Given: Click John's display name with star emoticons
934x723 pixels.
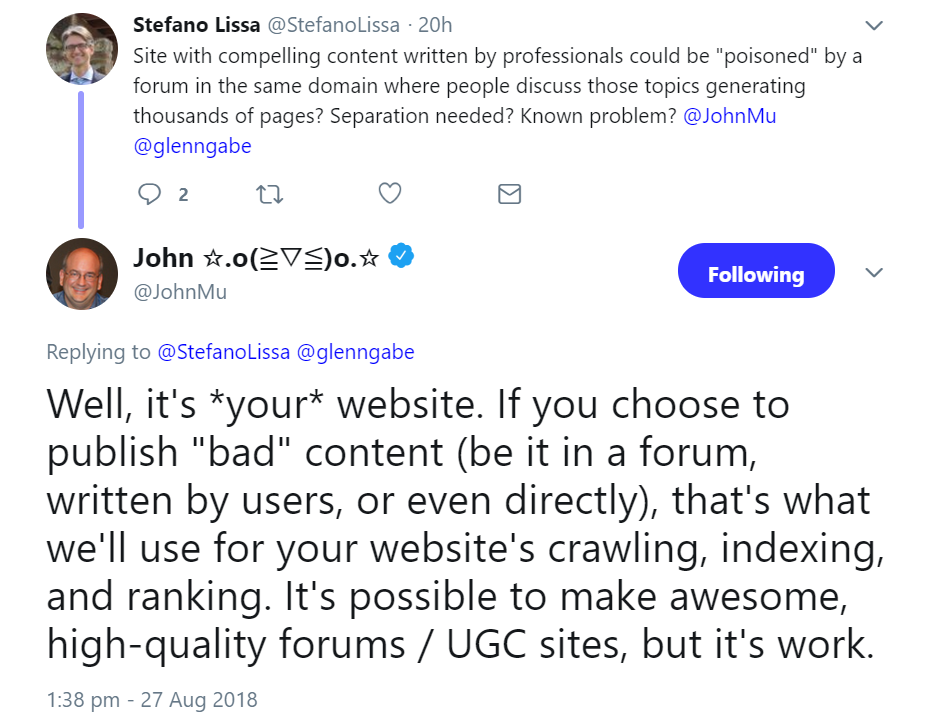Looking at the screenshot, I should [255, 257].
